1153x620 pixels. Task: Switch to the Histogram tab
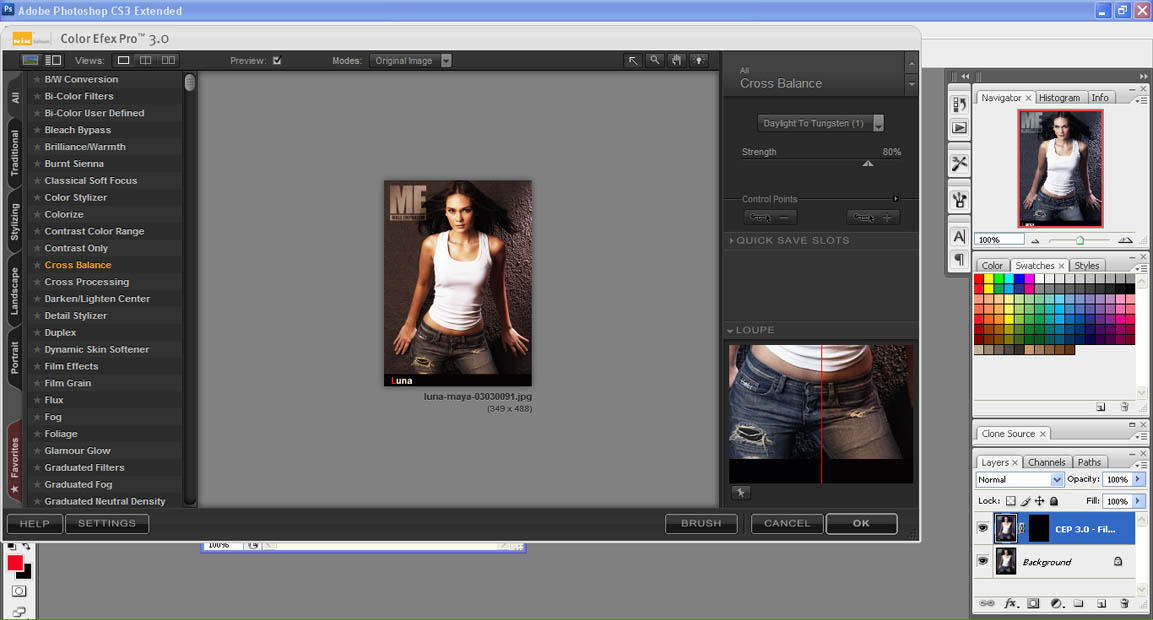point(1059,98)
